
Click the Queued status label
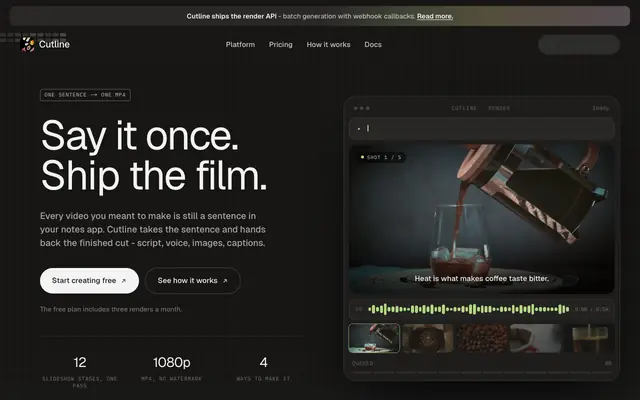tap(362, 363)
